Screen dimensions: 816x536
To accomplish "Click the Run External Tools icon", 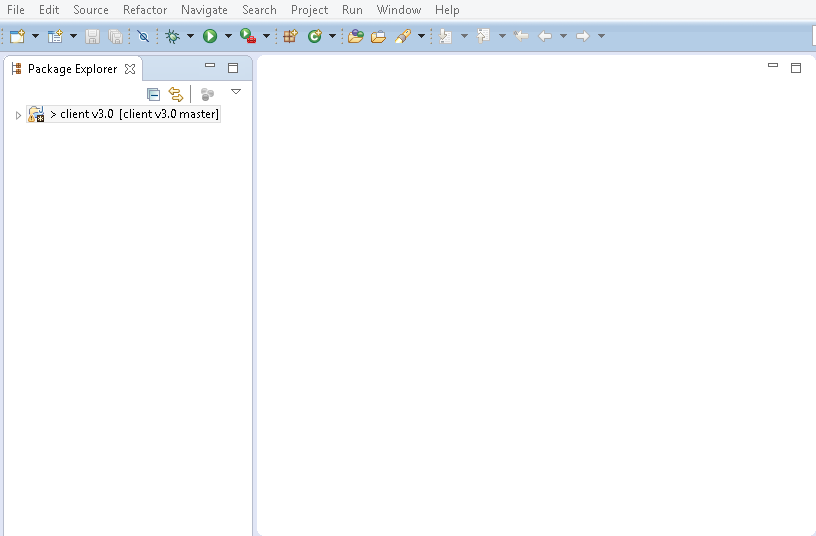I will click(248, 36).
